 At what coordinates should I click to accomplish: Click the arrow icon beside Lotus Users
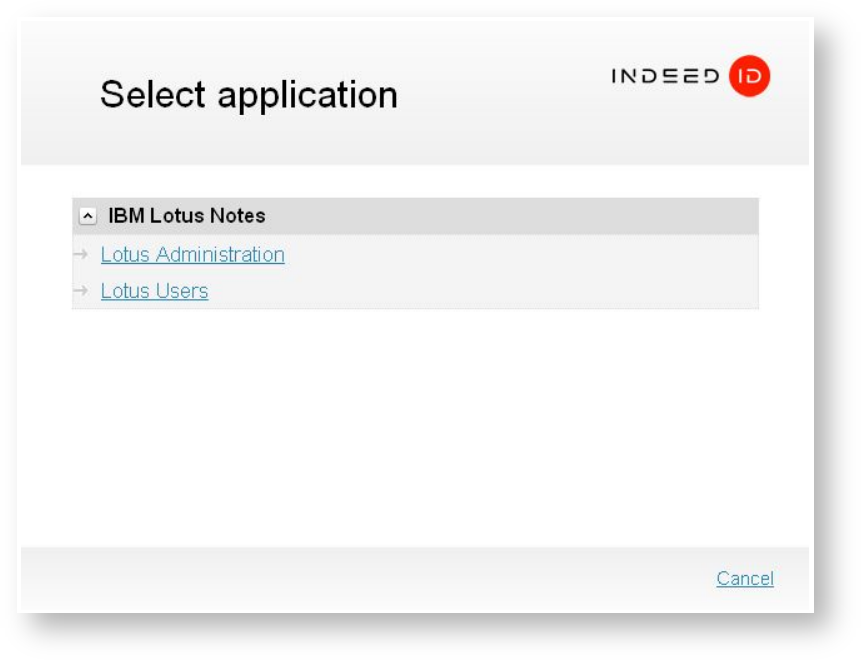tap(81, 292)
